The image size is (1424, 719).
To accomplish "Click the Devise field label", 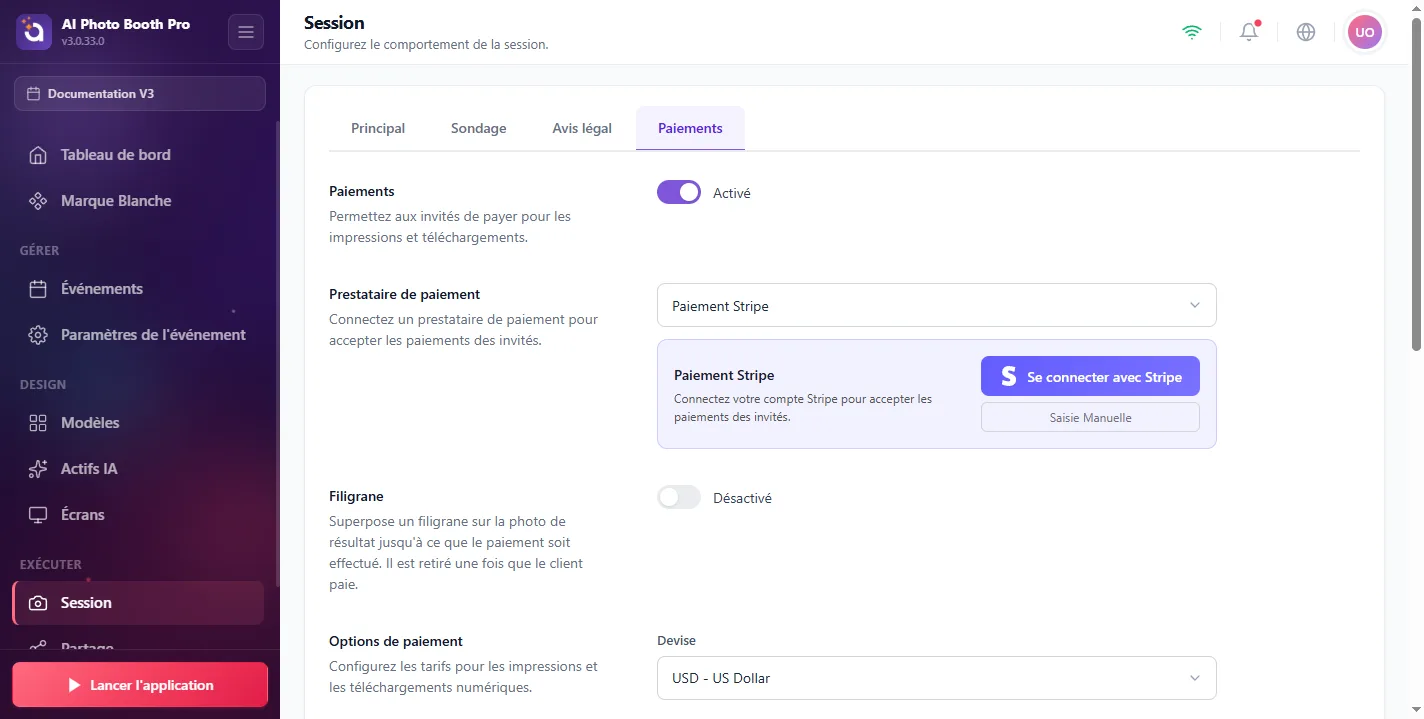I will [x=676, y=640].
